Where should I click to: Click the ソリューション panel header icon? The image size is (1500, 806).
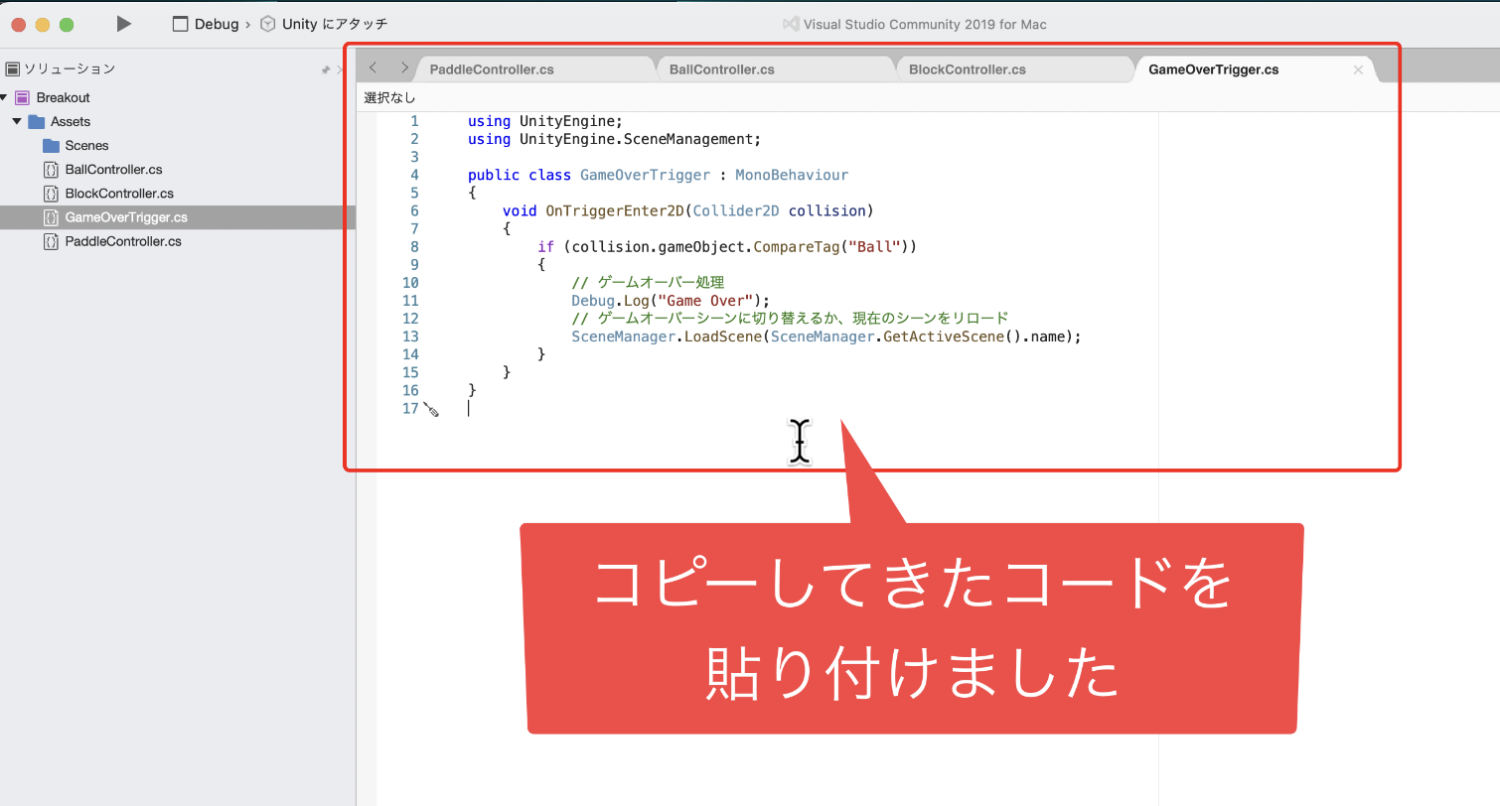[12, 69]
